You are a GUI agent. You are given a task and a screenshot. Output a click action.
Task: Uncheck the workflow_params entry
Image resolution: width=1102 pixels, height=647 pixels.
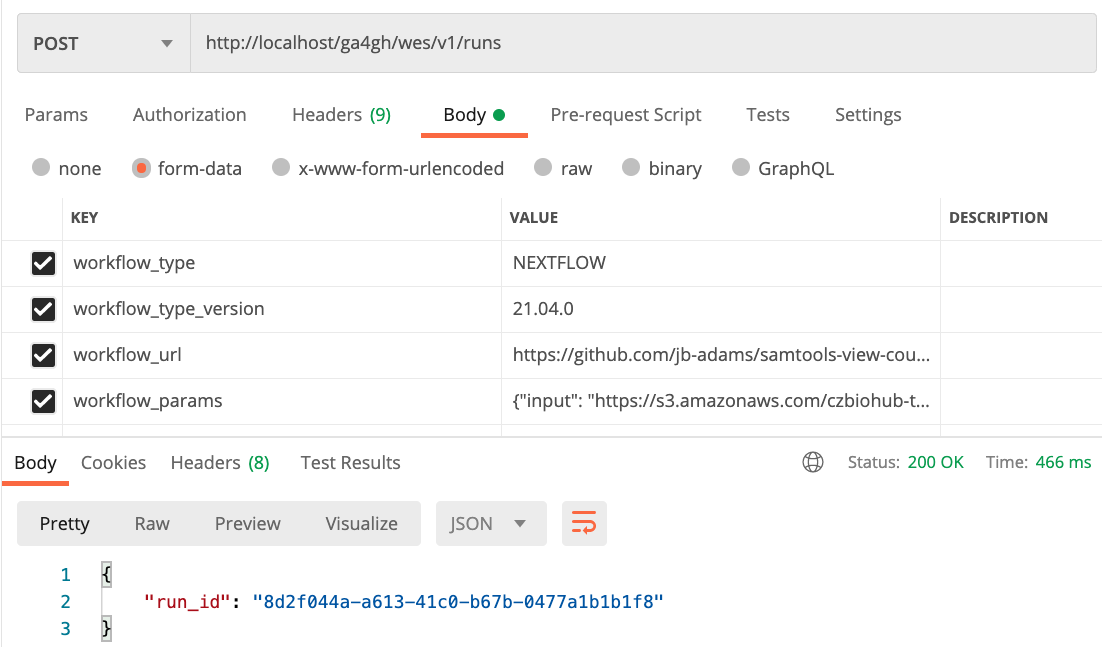coord(41,401)
